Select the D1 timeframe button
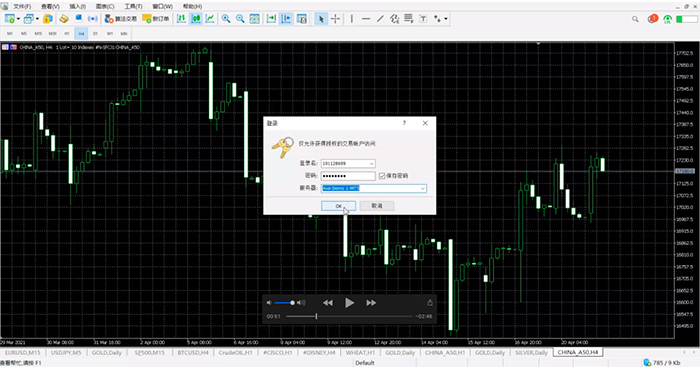This screenshot has height=367, width=700. [x=95, y=33]
